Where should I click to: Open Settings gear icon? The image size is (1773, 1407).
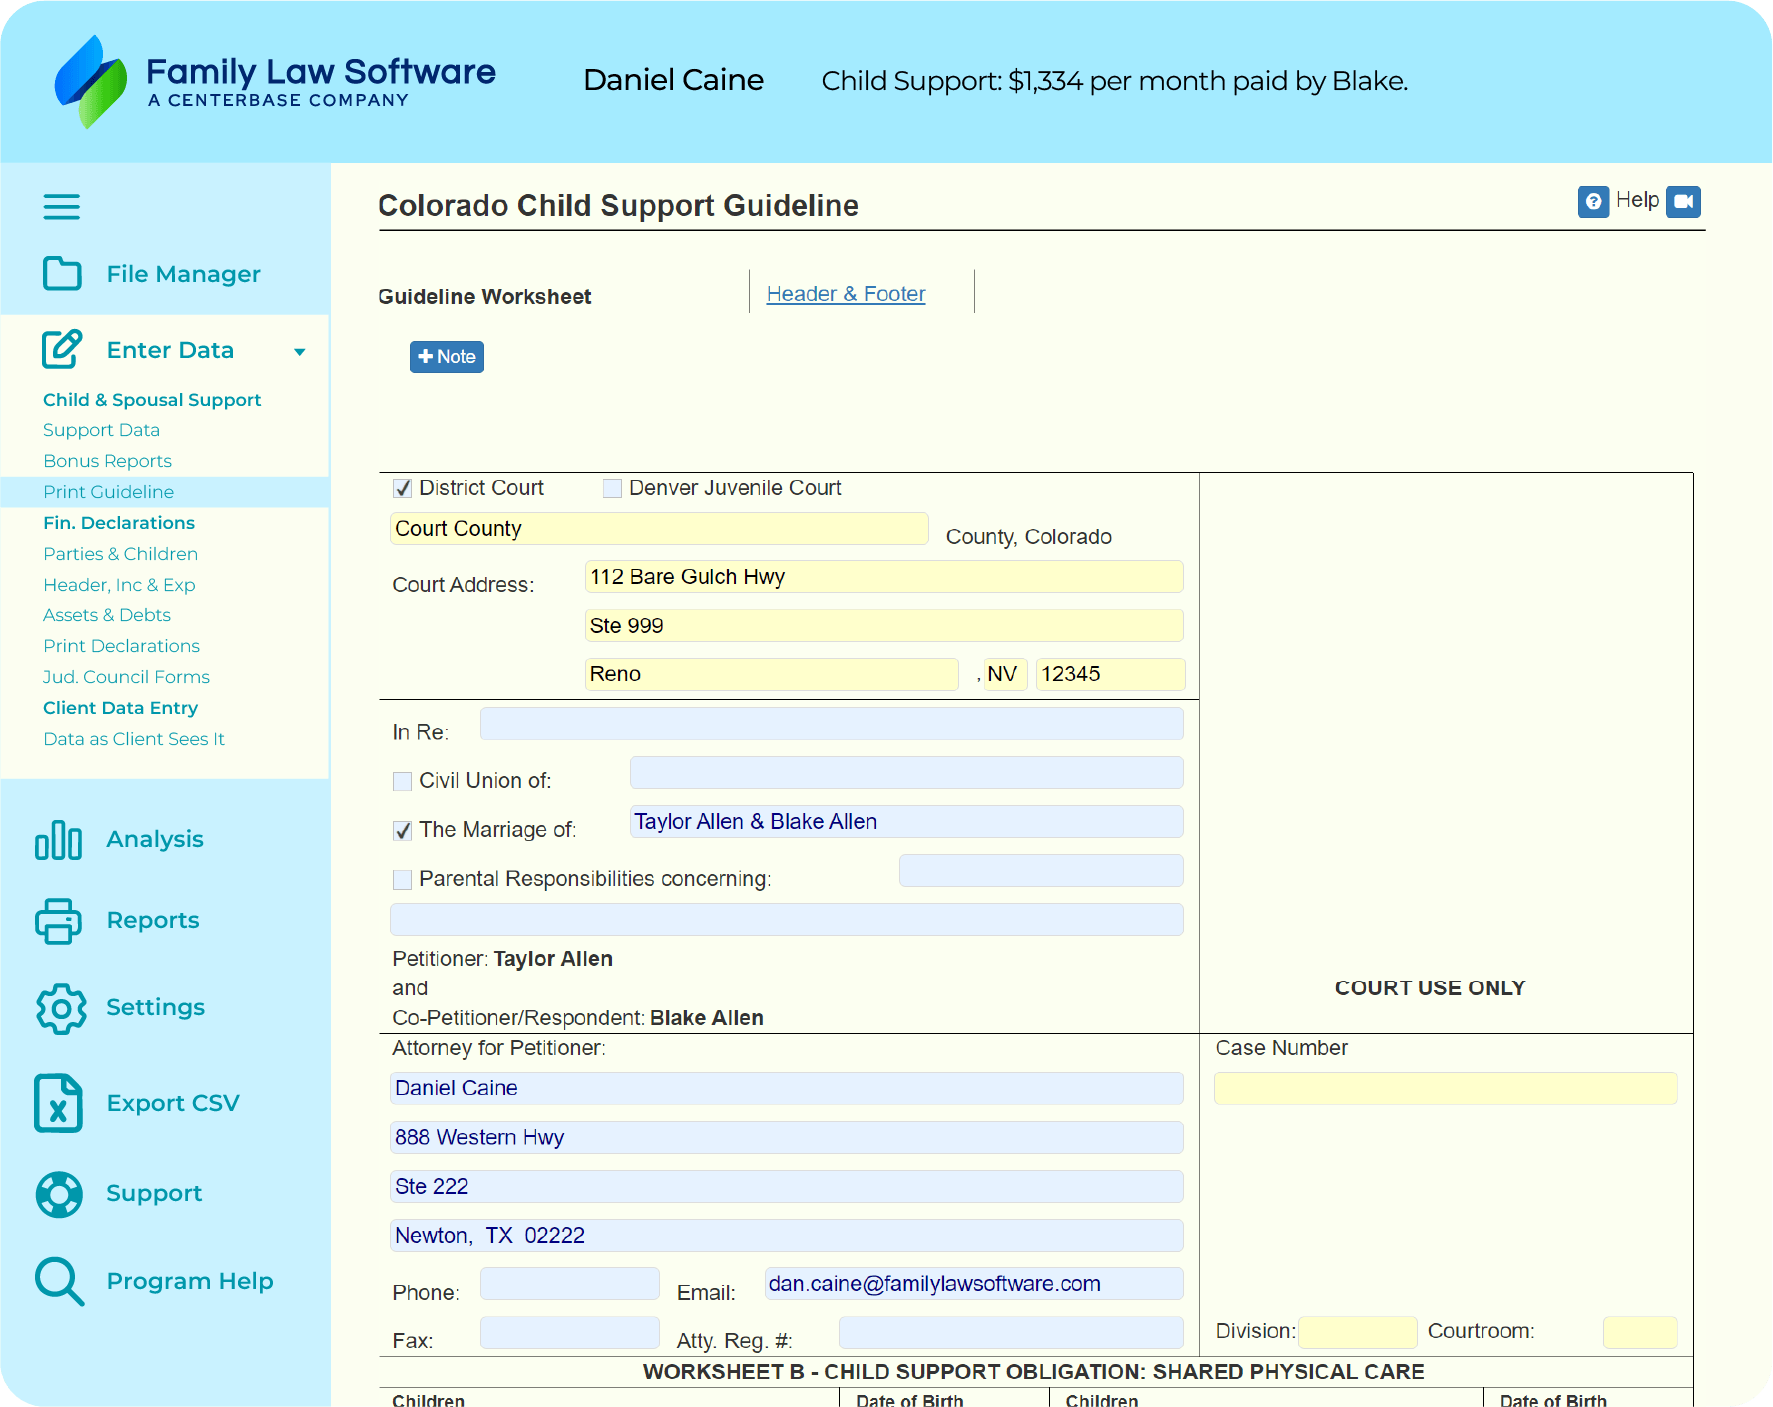(61, 1008)
